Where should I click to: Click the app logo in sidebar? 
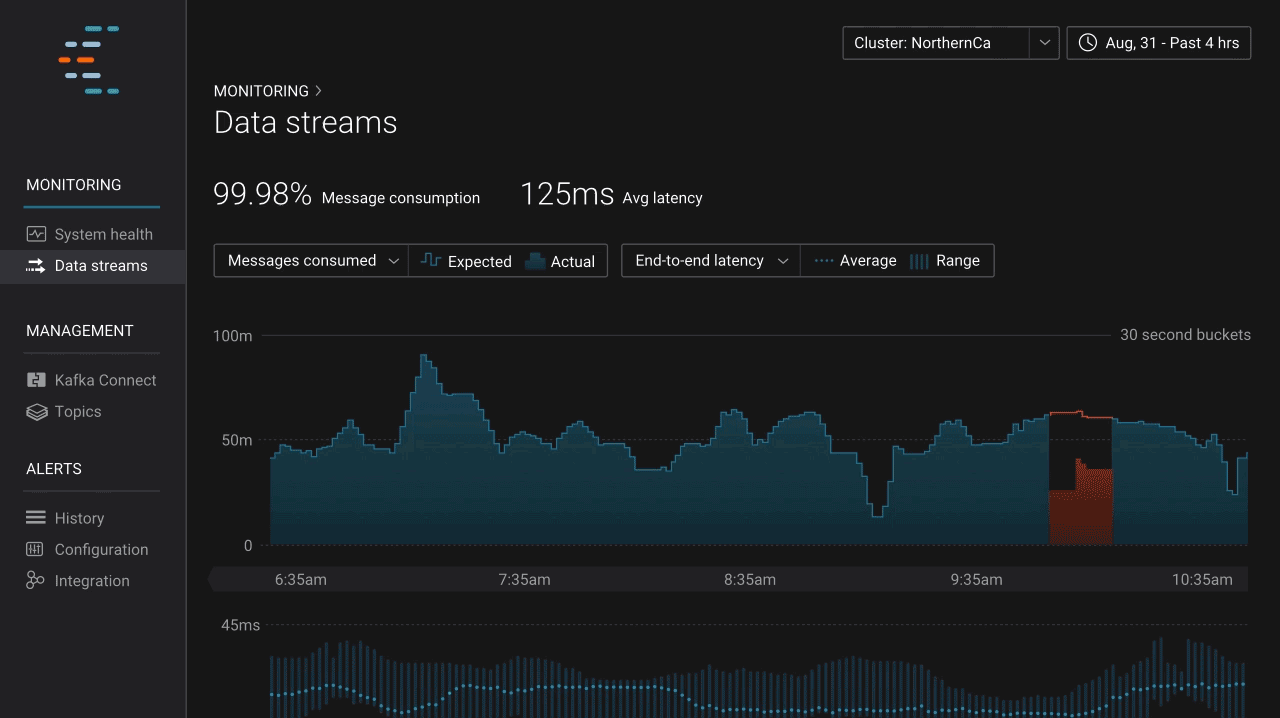(90, 60)
